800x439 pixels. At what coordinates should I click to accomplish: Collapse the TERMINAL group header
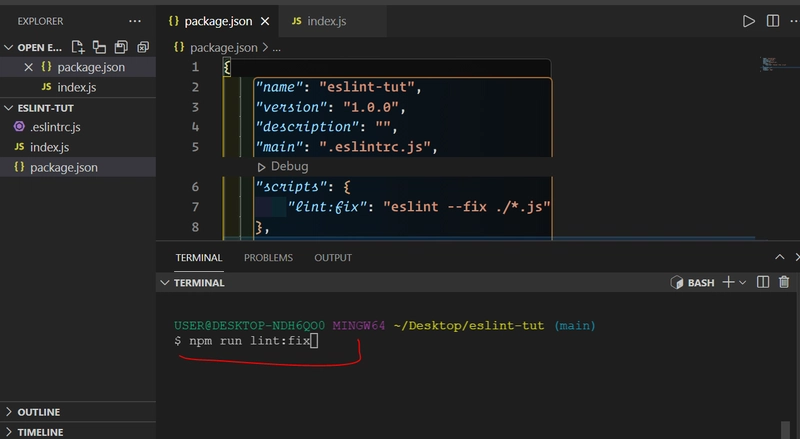pyautogui.click(x=165, y=283)
